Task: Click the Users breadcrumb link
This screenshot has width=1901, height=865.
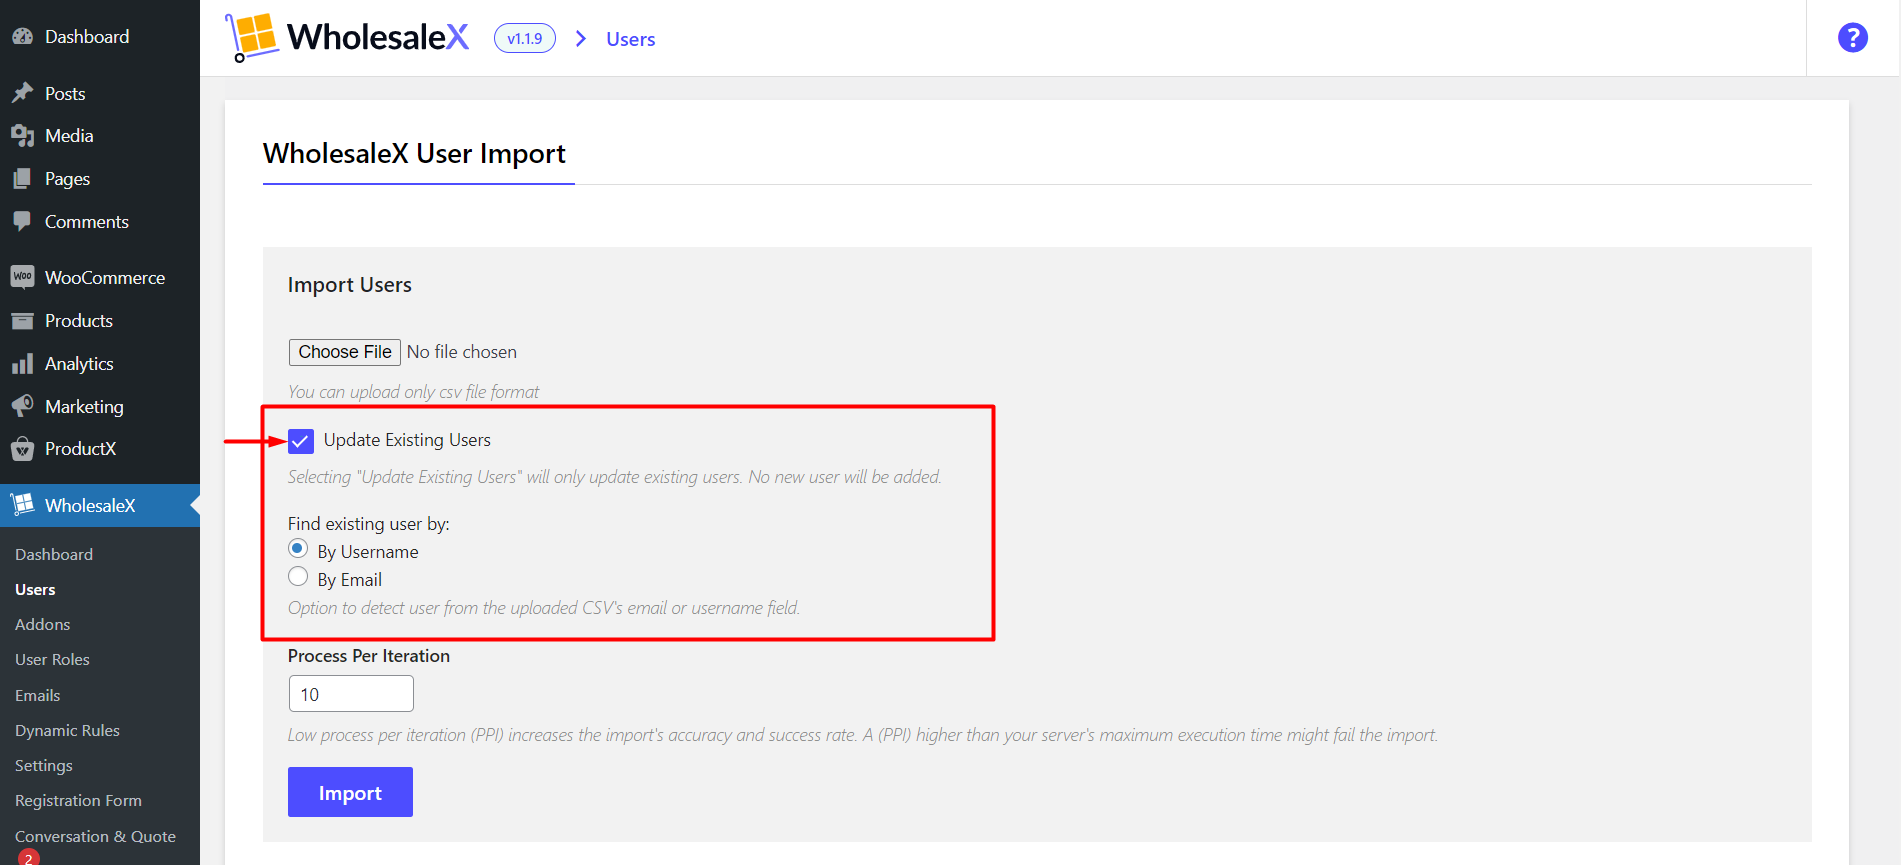Action: click(x=631, y=39)
